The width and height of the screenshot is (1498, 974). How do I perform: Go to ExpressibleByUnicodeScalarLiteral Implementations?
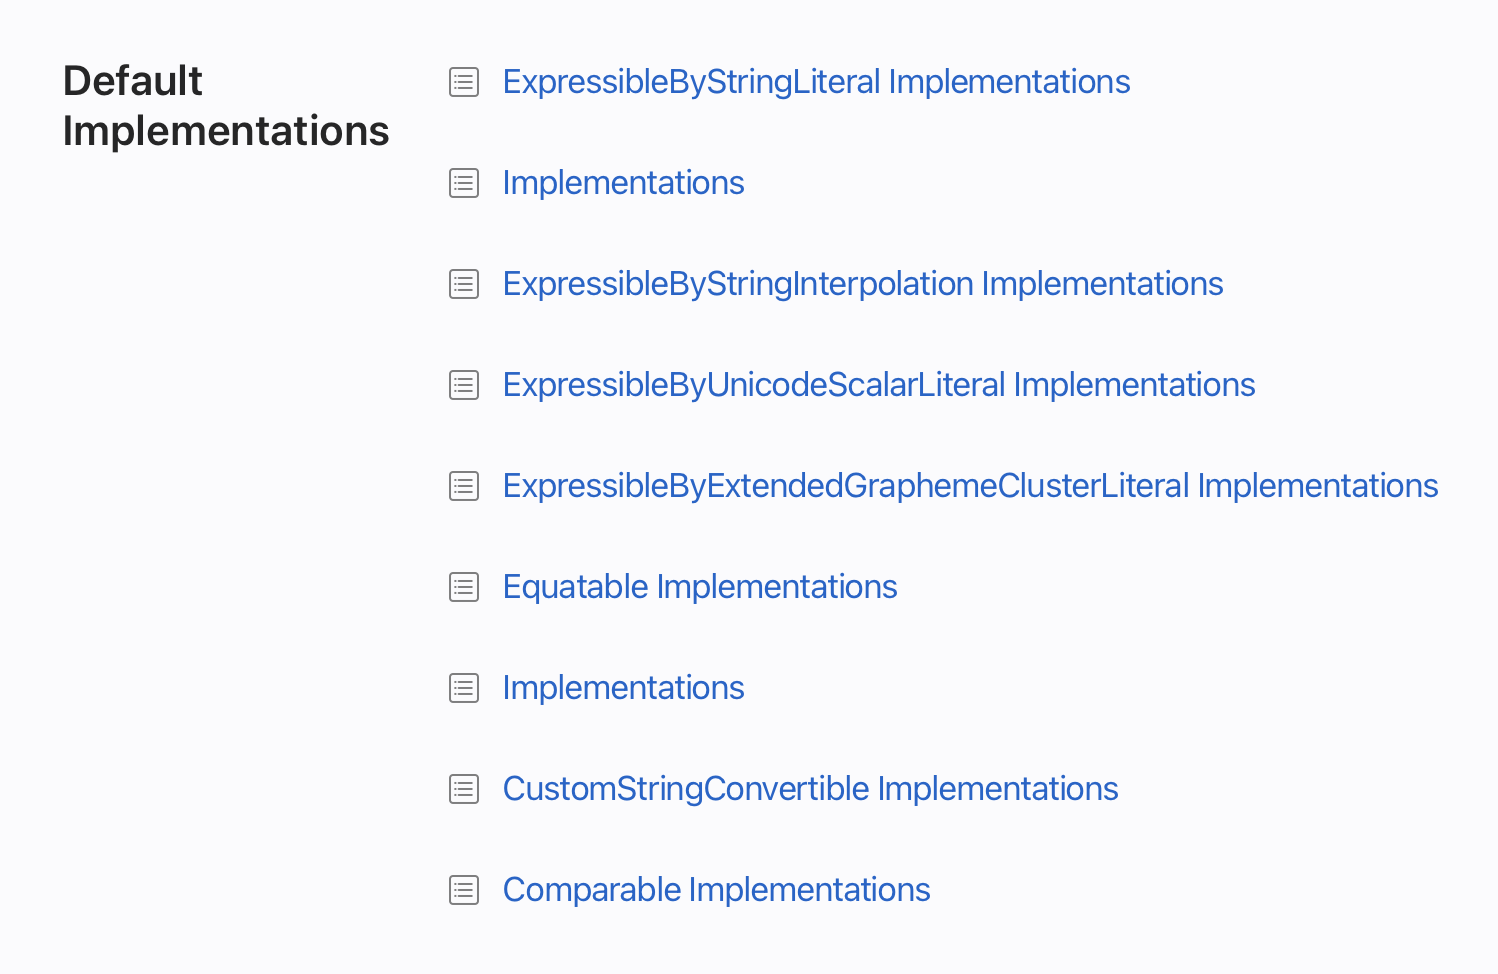[x=878, y=385]
